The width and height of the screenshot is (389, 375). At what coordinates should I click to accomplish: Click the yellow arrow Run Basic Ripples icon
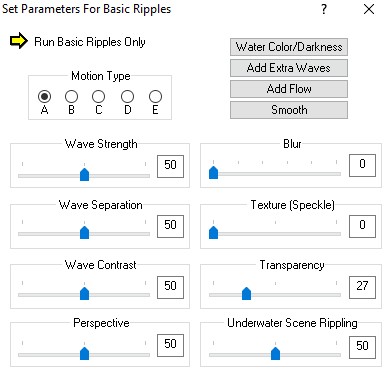(x=19, y=41)
